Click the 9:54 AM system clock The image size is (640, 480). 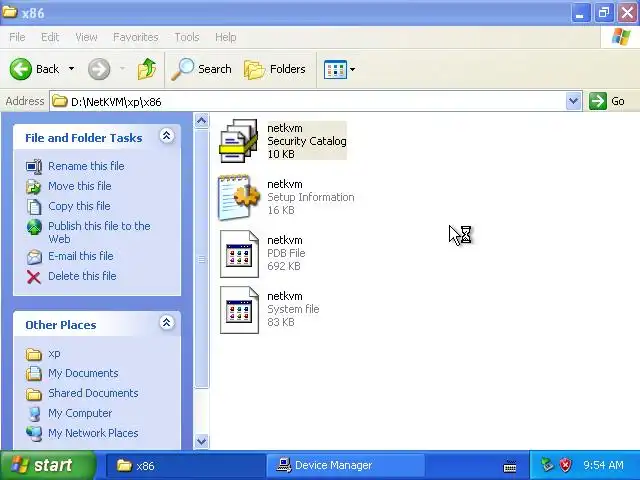click(x=603, y=465)
